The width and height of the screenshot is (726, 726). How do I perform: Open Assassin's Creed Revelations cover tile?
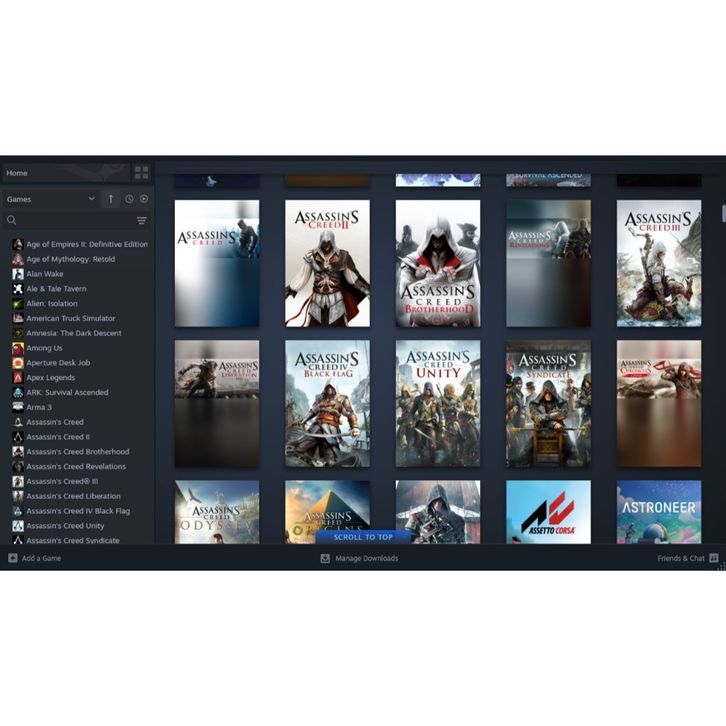click(x=548, y=263)
